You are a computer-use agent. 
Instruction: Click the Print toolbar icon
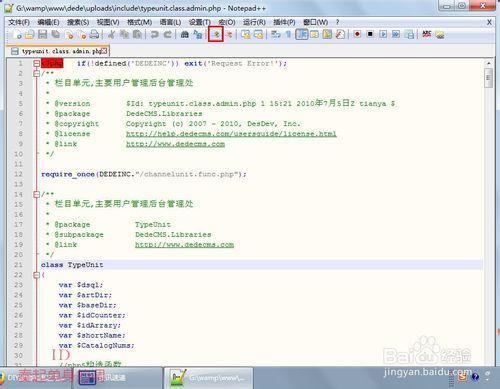coord(94,34)
